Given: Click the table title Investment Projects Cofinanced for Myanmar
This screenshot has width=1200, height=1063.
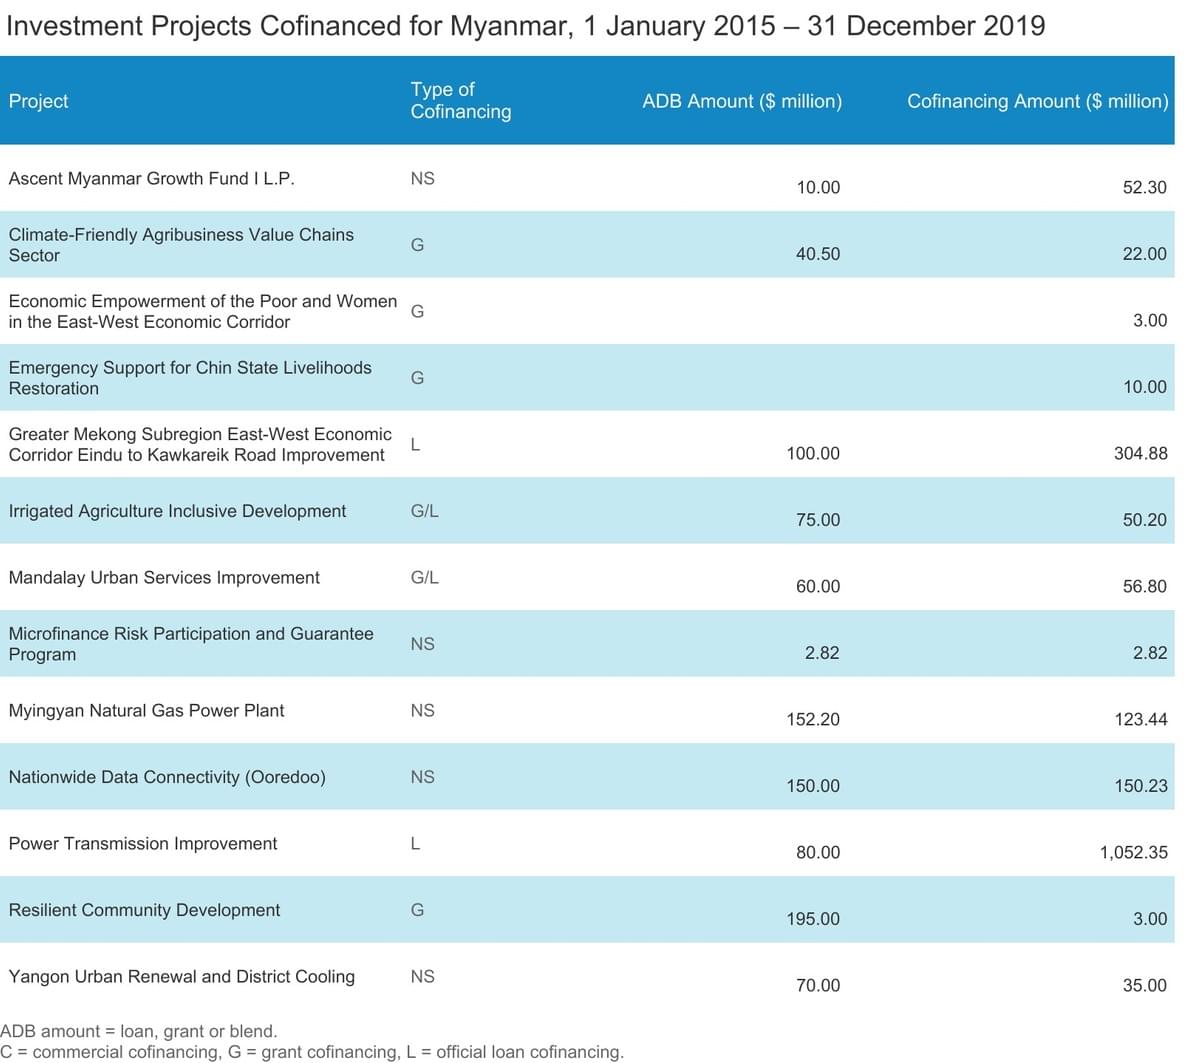Looking at the screenshot, I should 525,25.
